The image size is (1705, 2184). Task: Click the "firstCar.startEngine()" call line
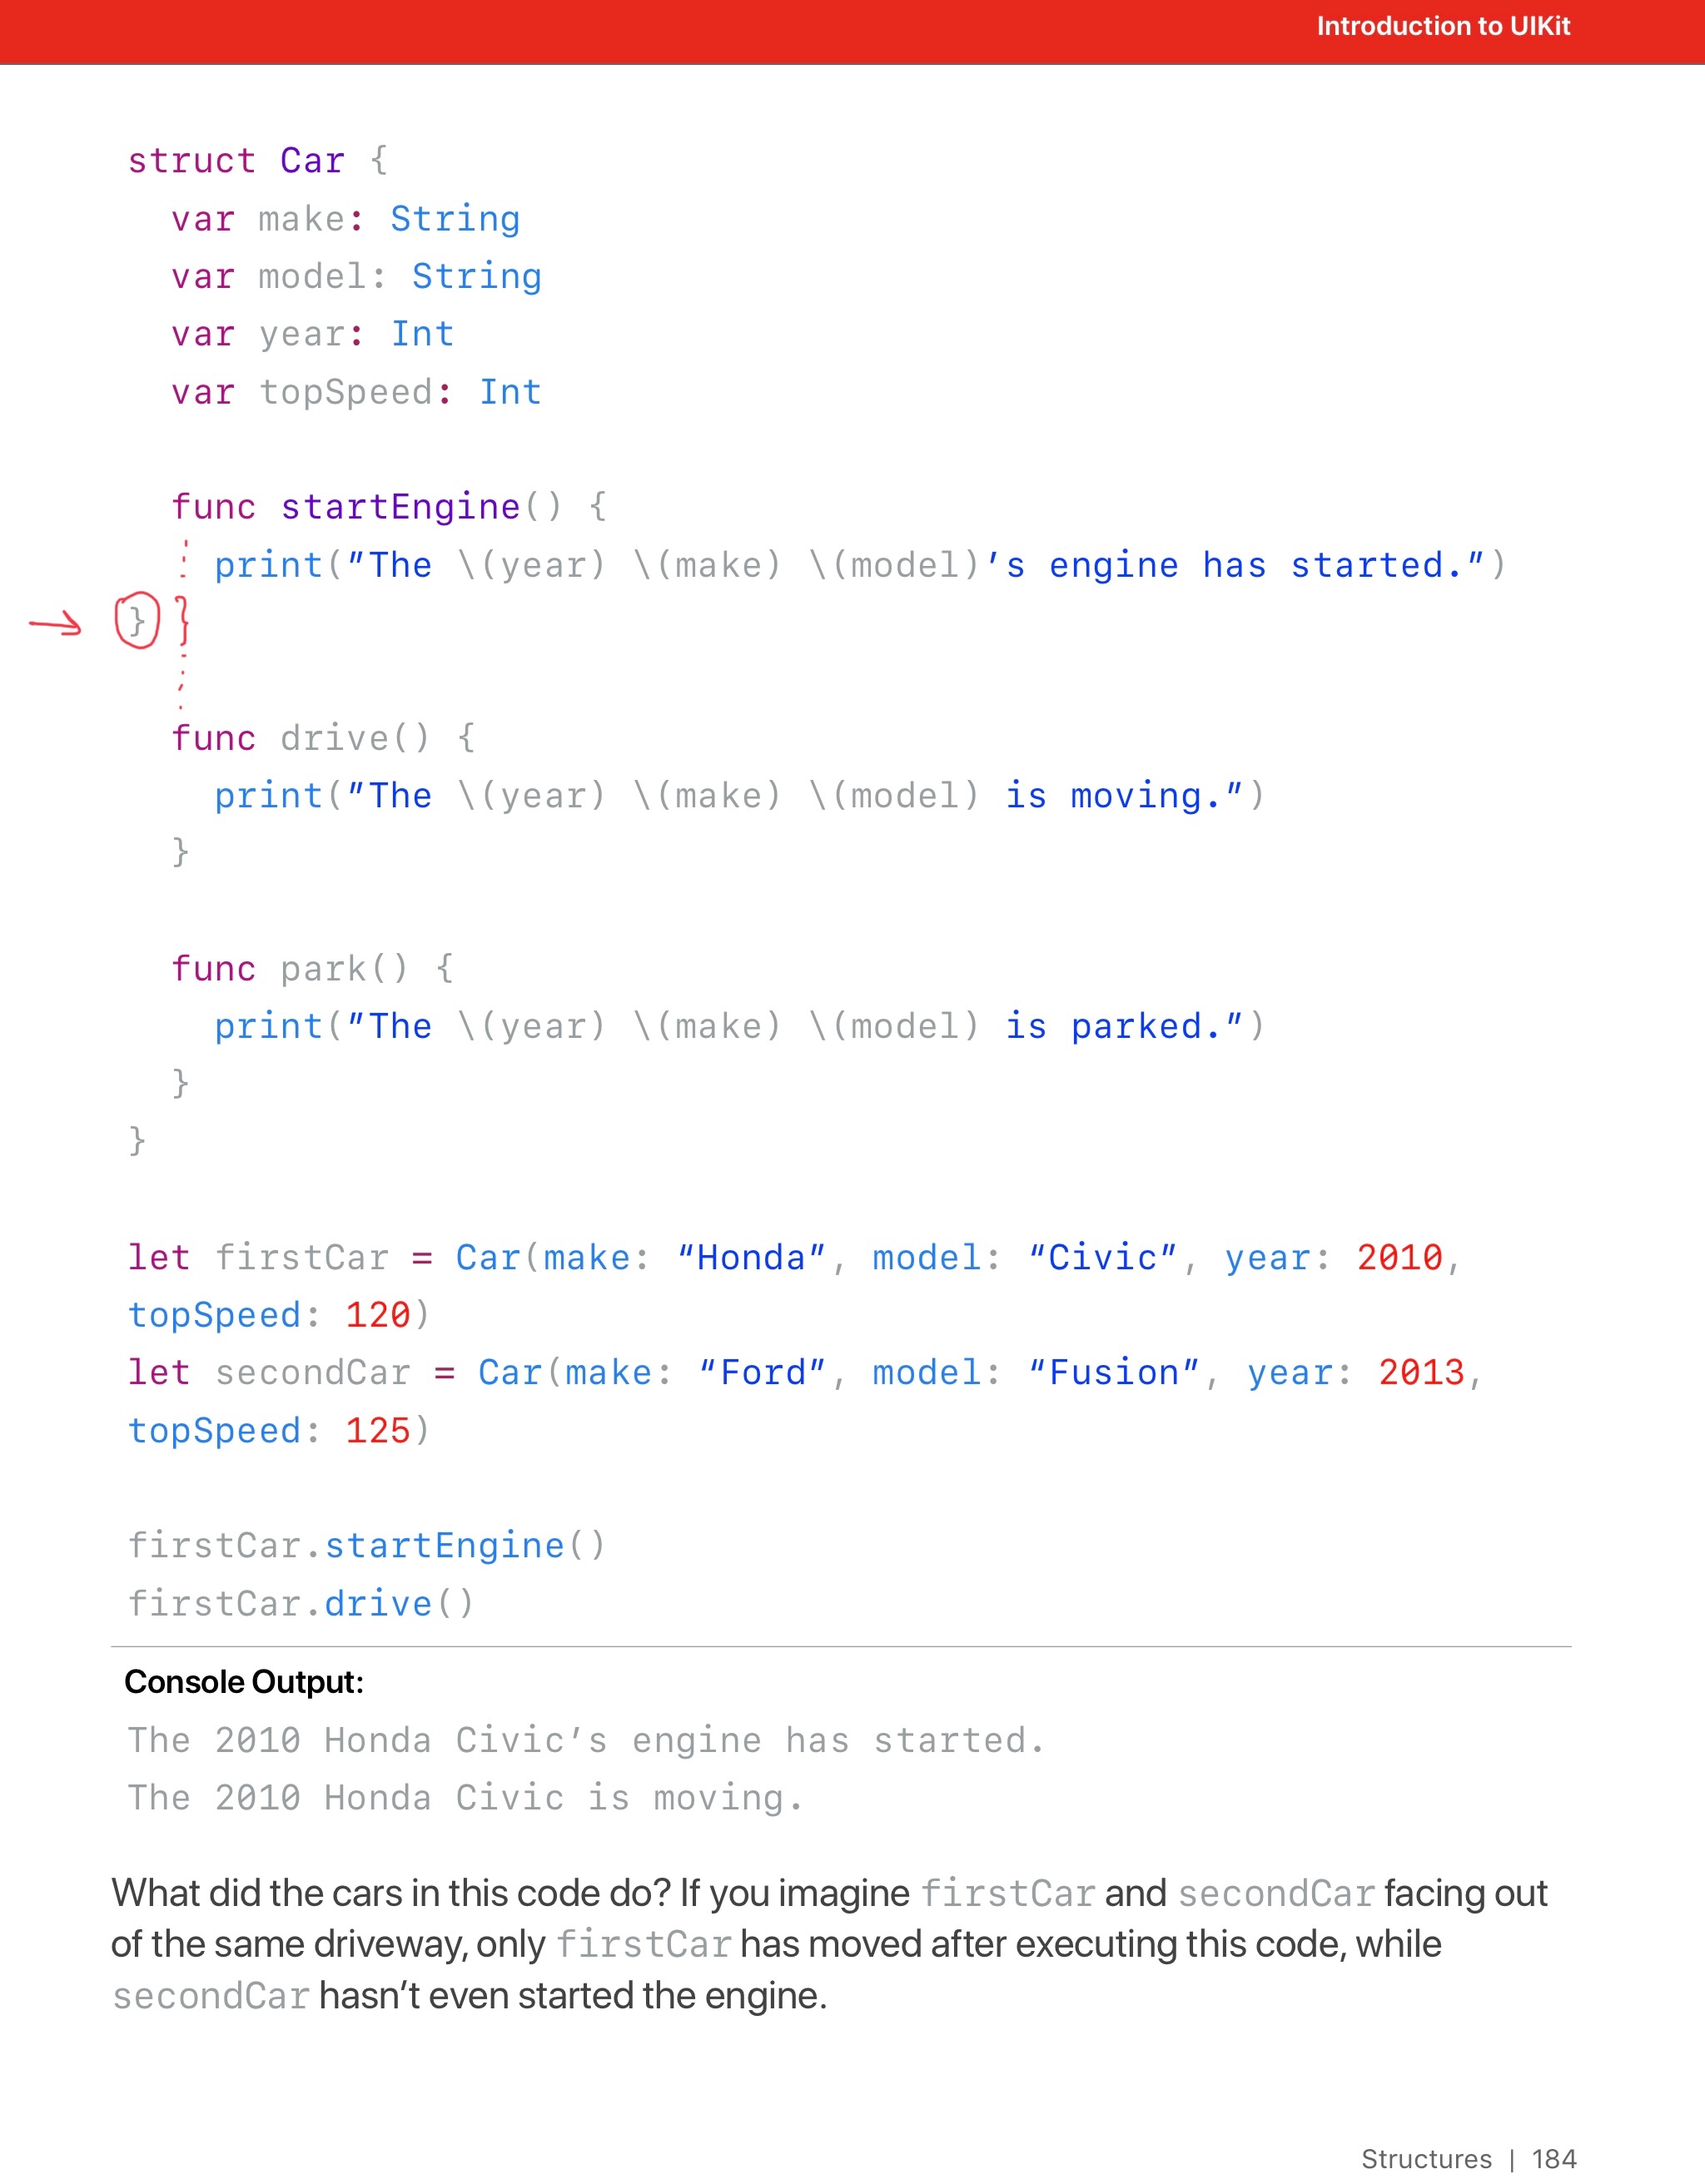[x=366, y=1546]
